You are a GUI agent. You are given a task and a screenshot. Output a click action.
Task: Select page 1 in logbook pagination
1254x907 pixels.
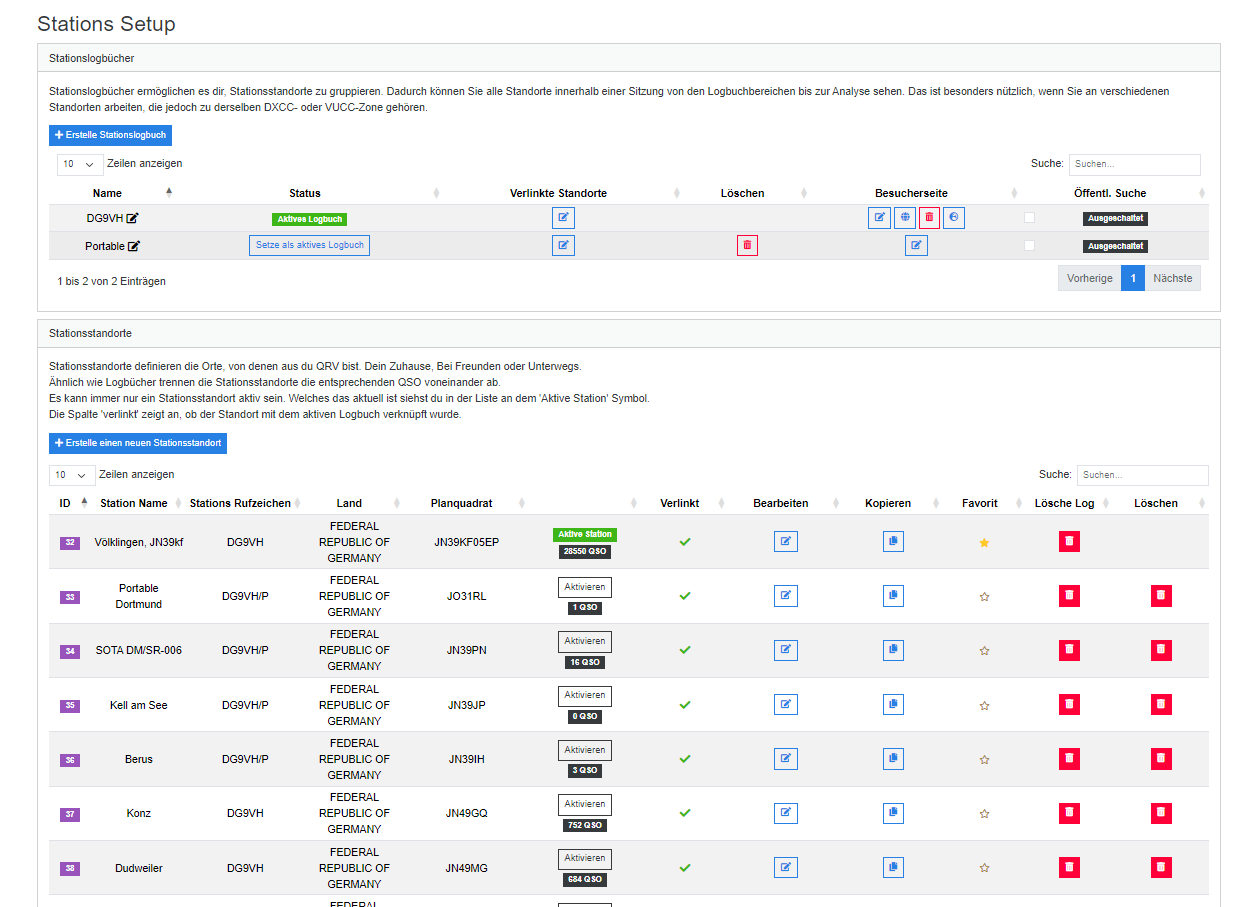(1132, 278)
